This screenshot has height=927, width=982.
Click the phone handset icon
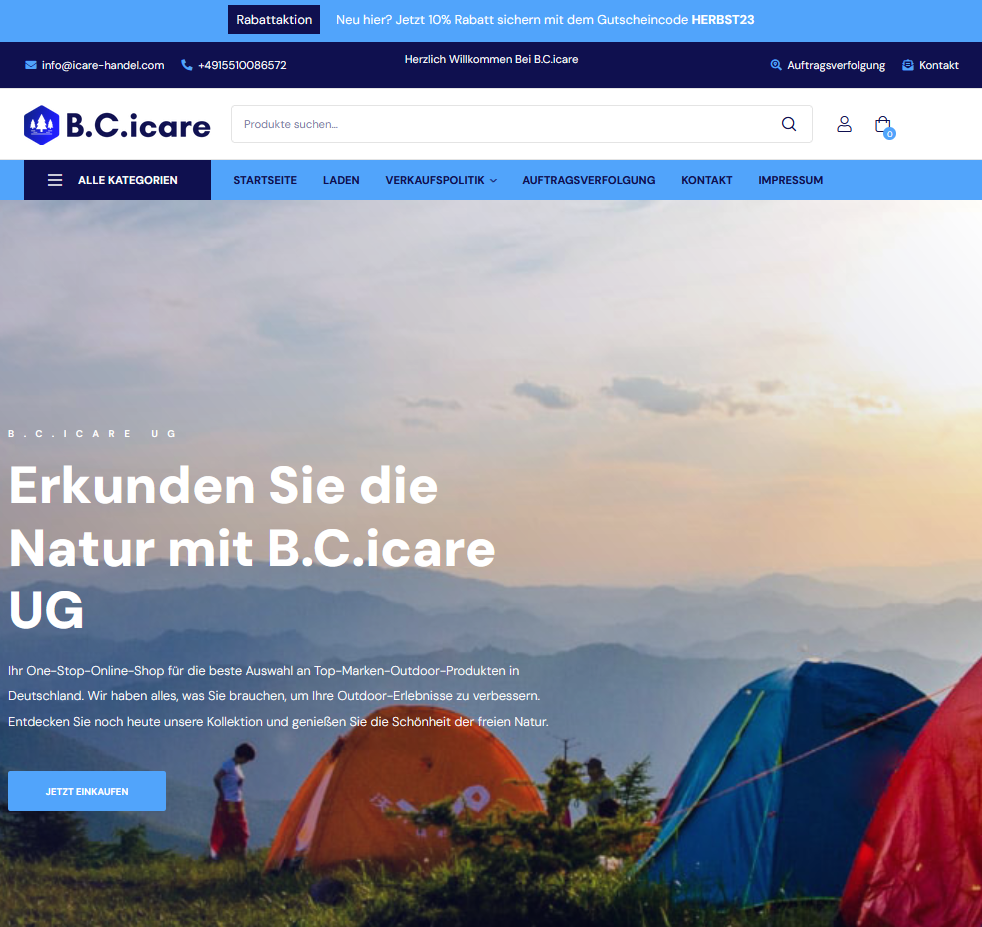point(186,65)
